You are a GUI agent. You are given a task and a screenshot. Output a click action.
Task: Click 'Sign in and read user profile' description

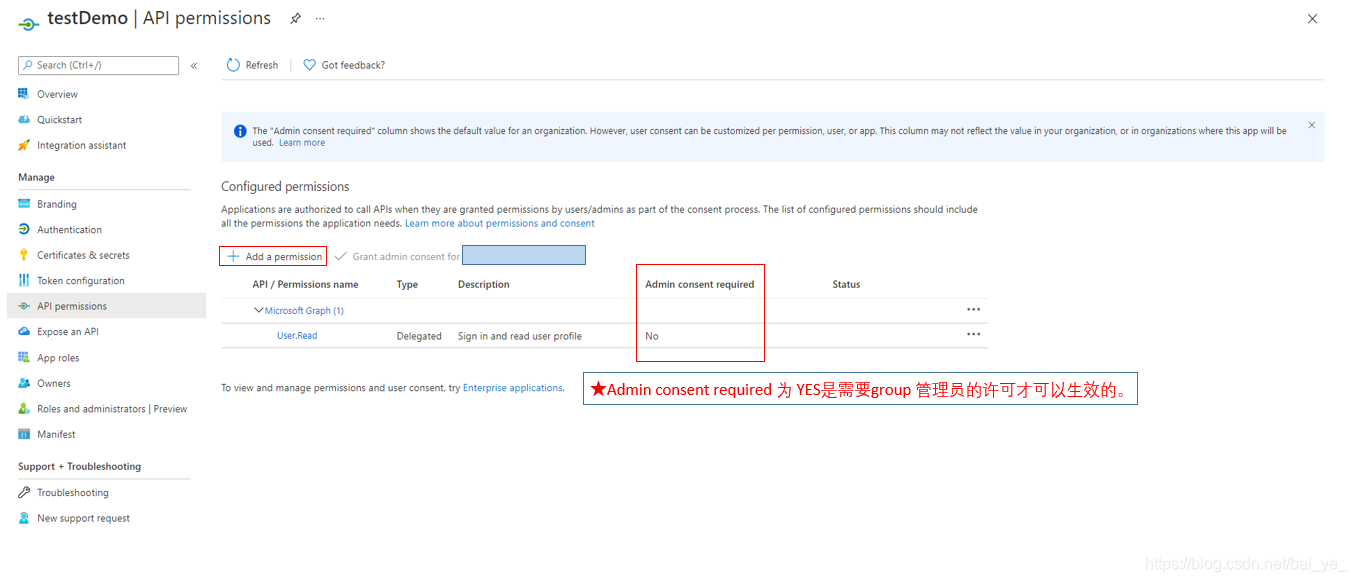click(x=520, y=336)
